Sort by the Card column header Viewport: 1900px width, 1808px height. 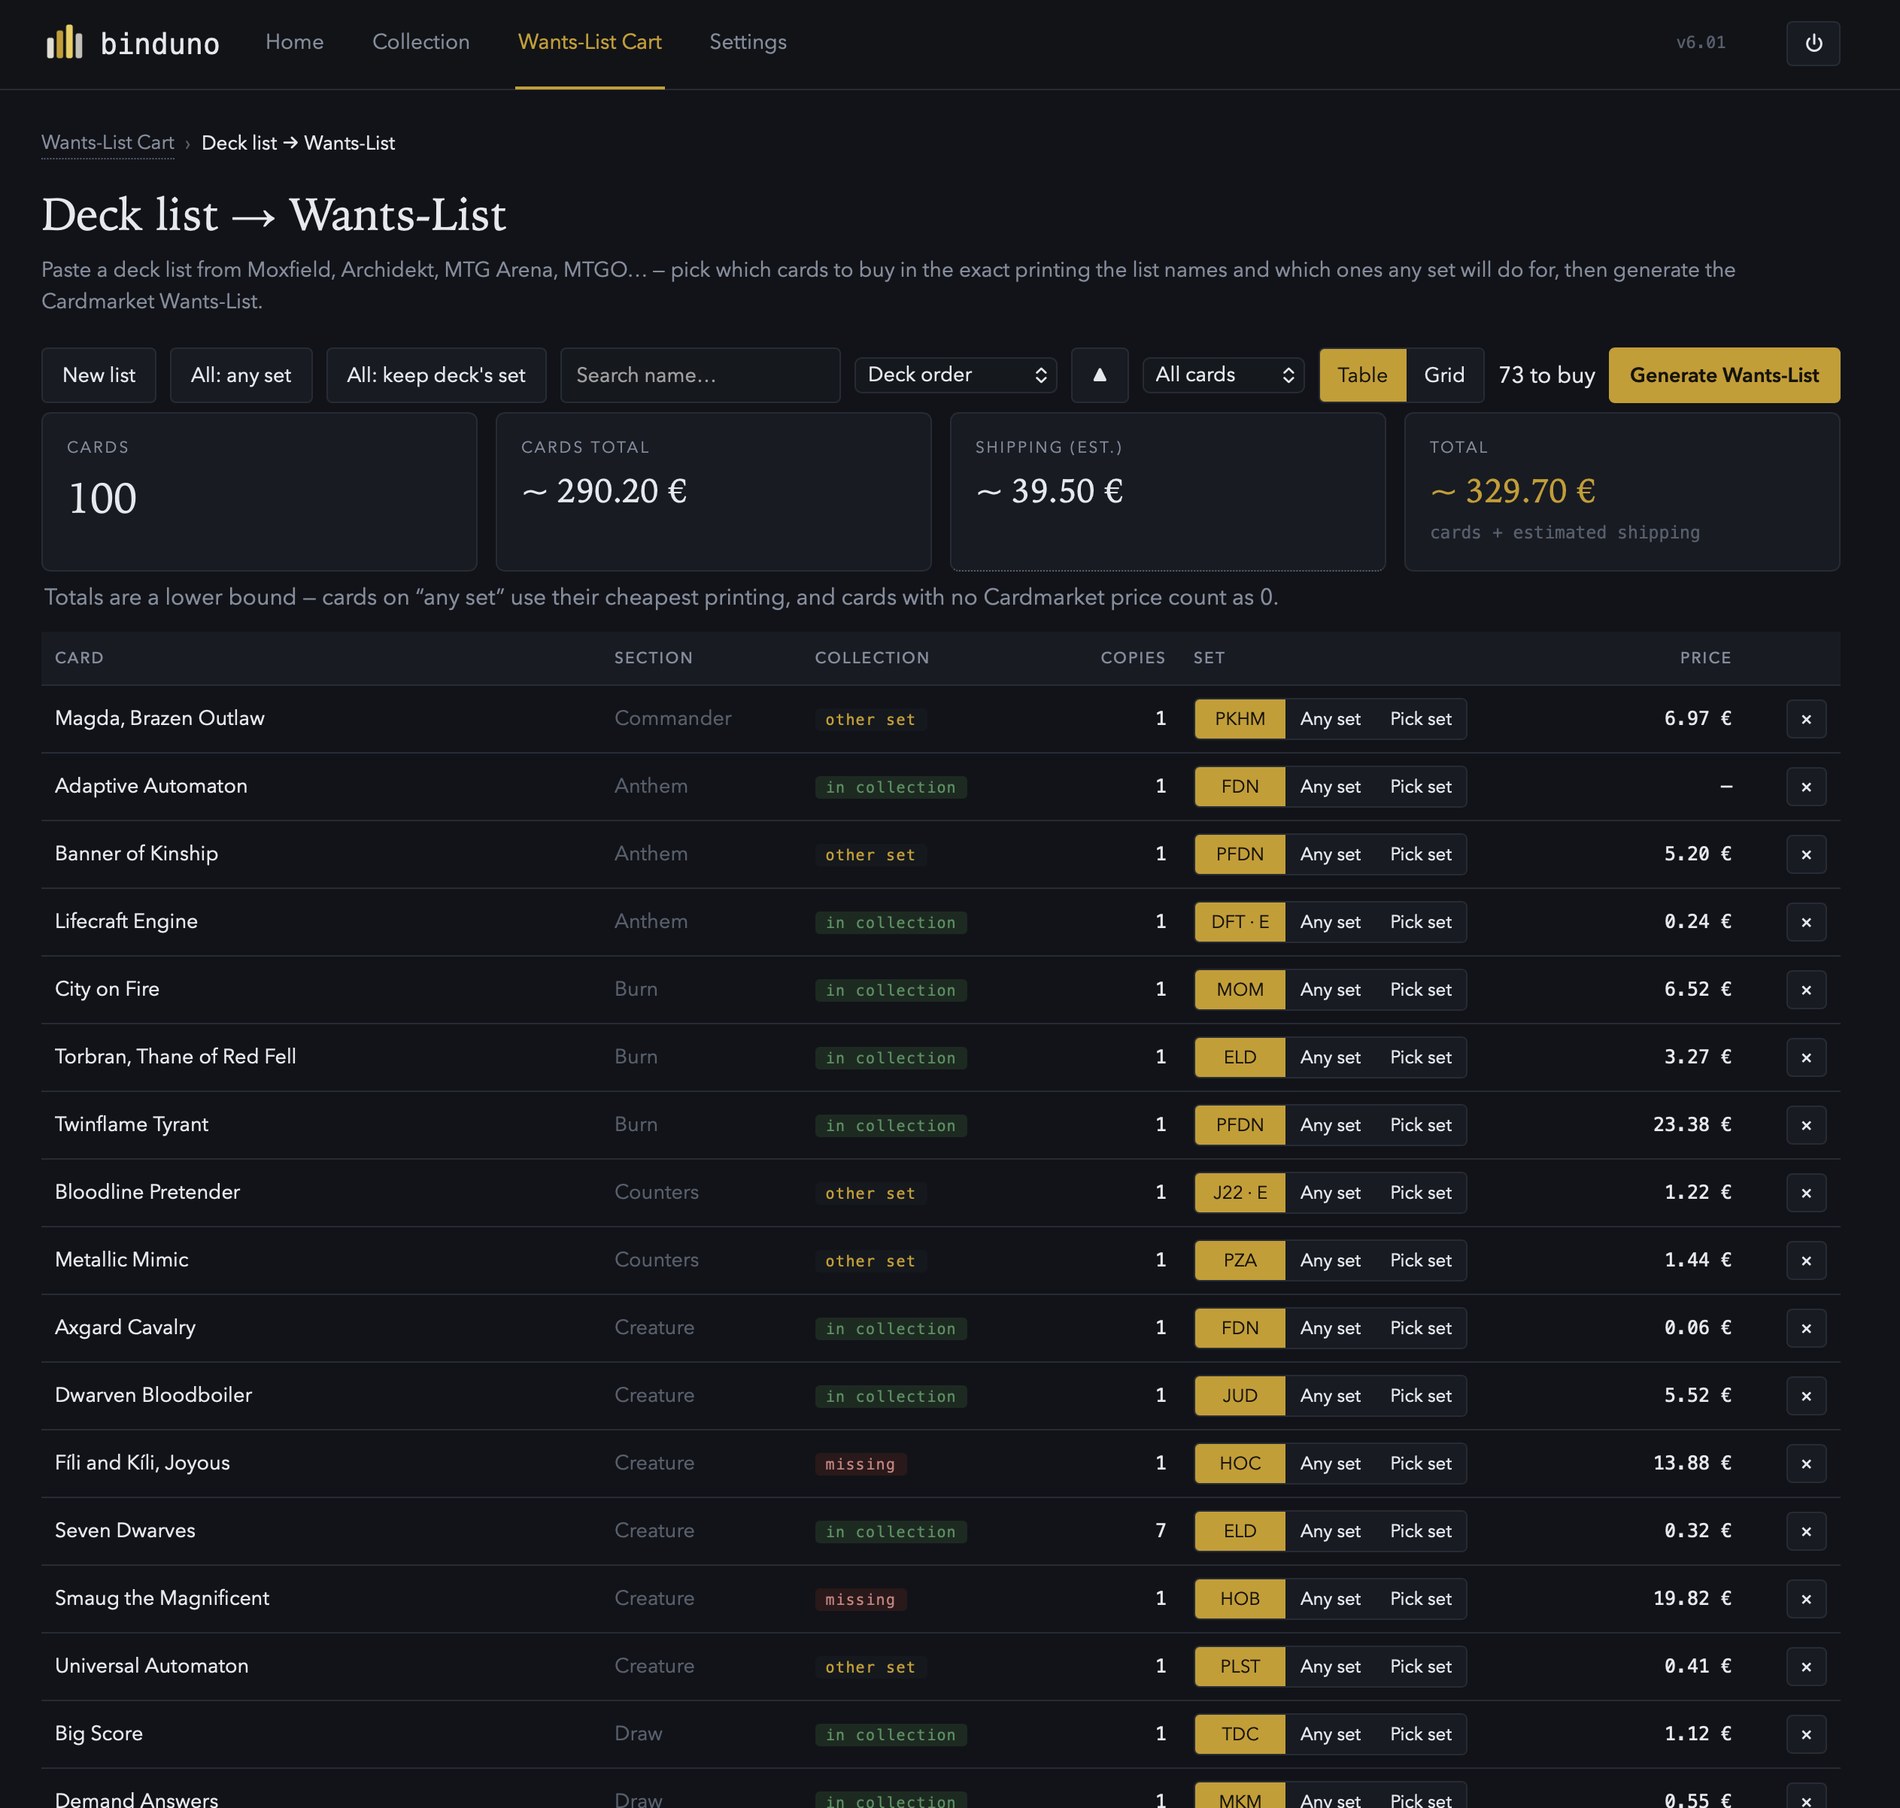pyautogui.click(x=79, y=658)
